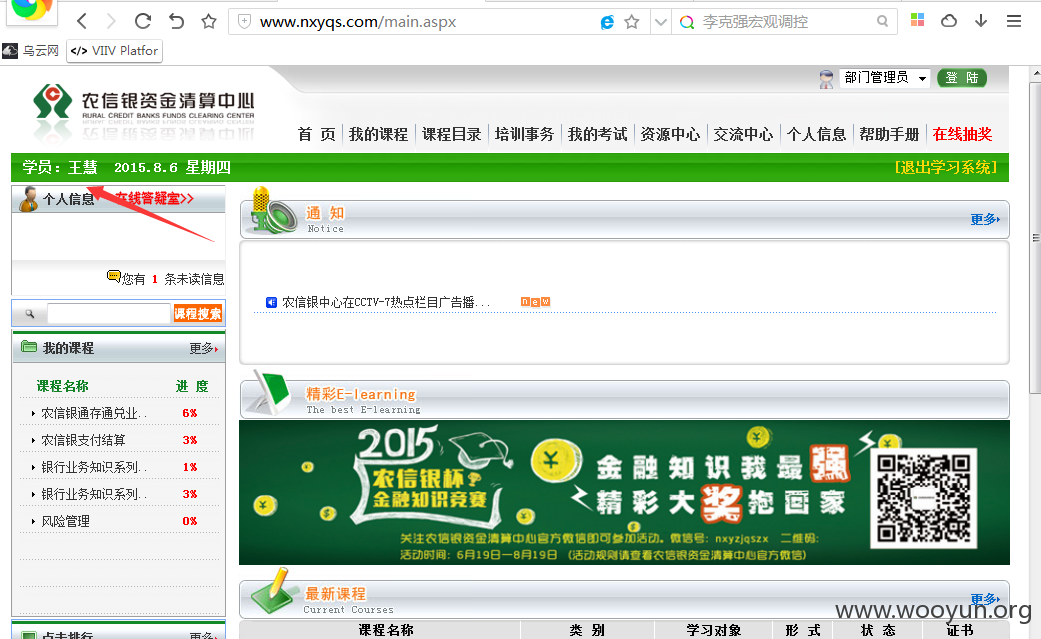Click the cloud sync icon
Viewport: 1041px width, 639px height.
[x=949, y=21]
